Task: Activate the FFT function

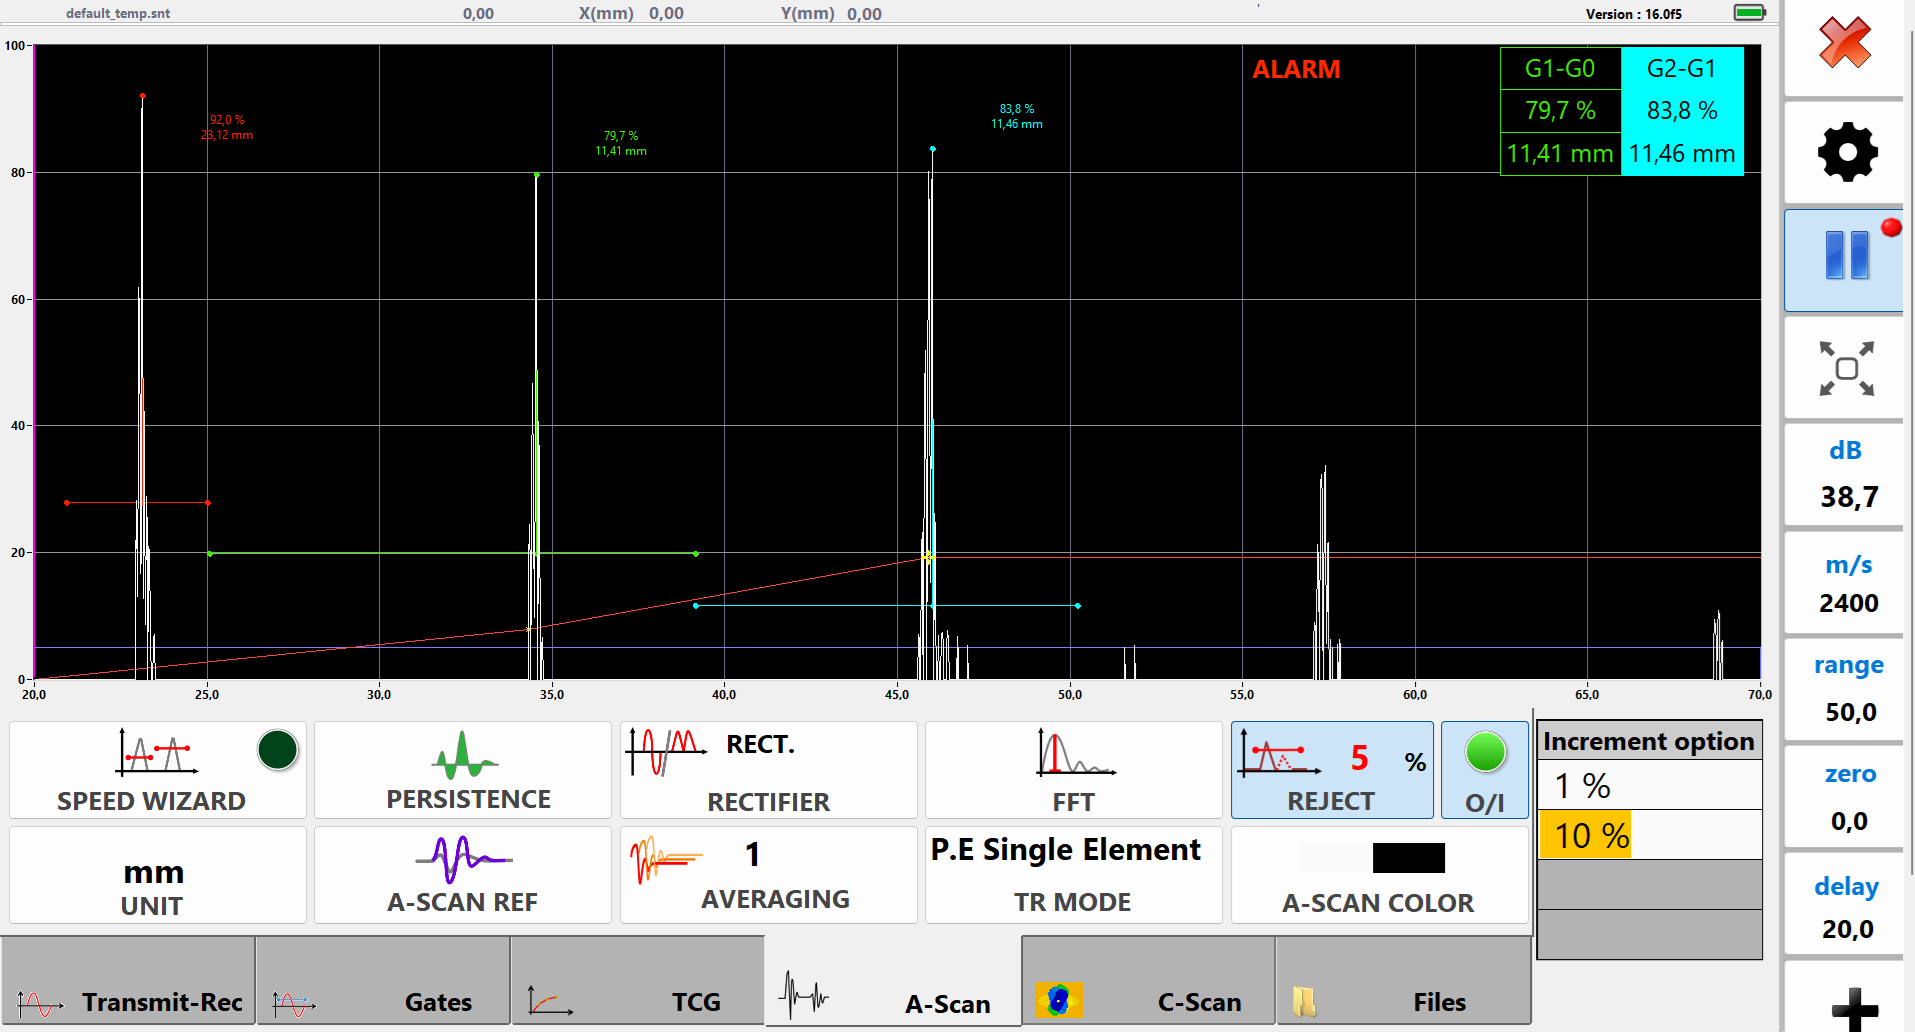Action: 1072,770
